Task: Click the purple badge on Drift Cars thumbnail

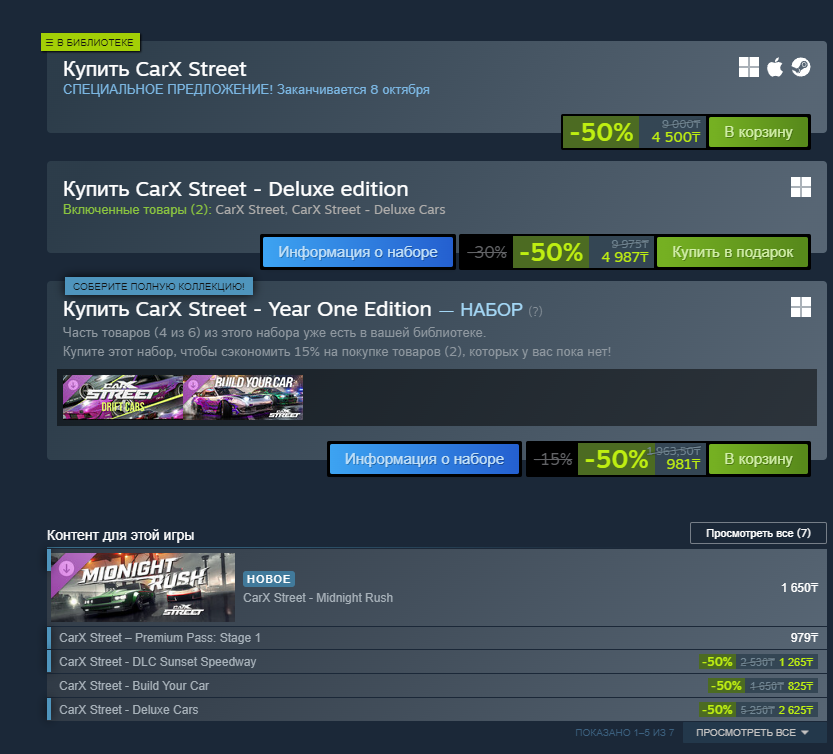Action: 73,385
